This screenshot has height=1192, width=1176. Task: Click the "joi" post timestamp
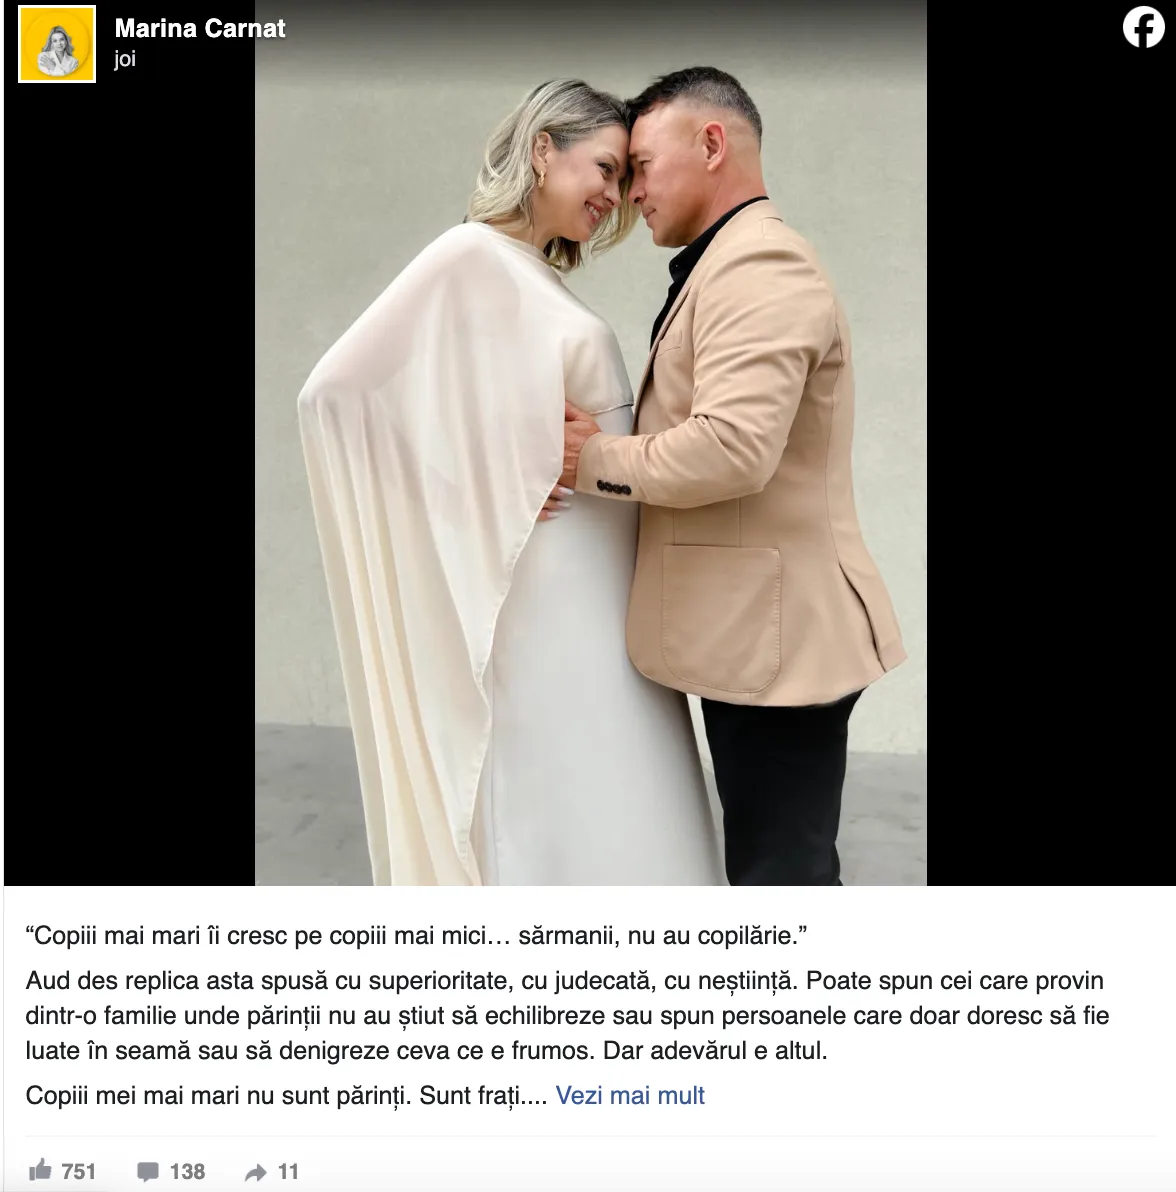click(x=125, y=59)
